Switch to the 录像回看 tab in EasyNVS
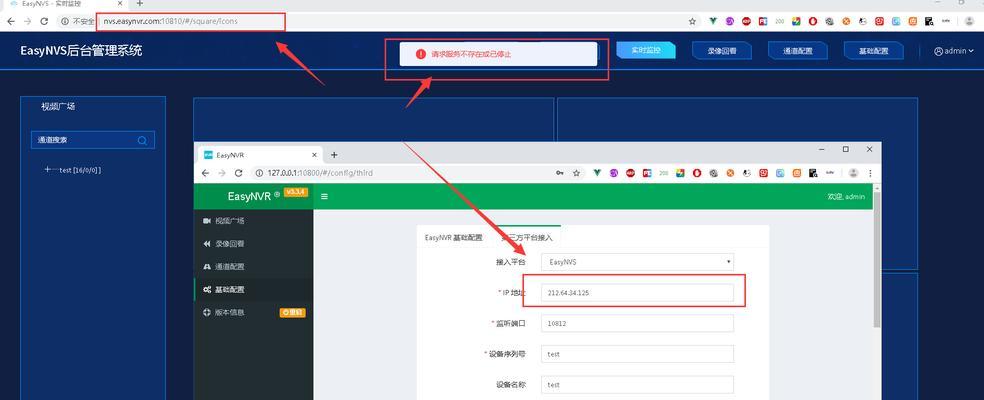Image resolution: width=984 pixels, height=400 pixels. [x=722, y=51]
